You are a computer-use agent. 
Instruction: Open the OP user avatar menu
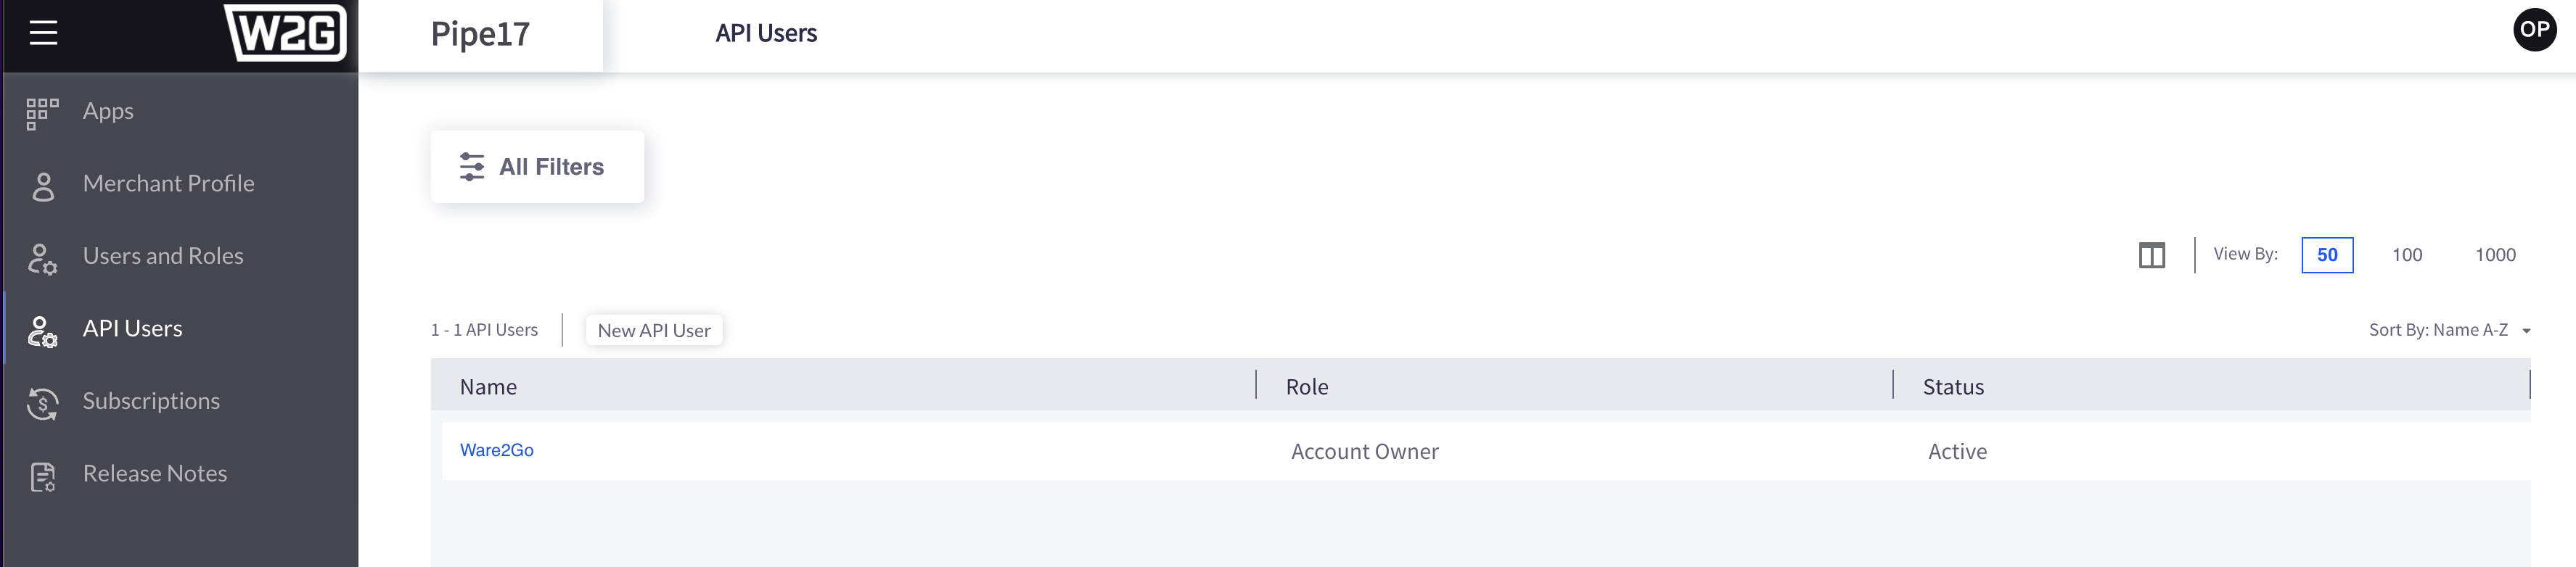[2533, 29]
